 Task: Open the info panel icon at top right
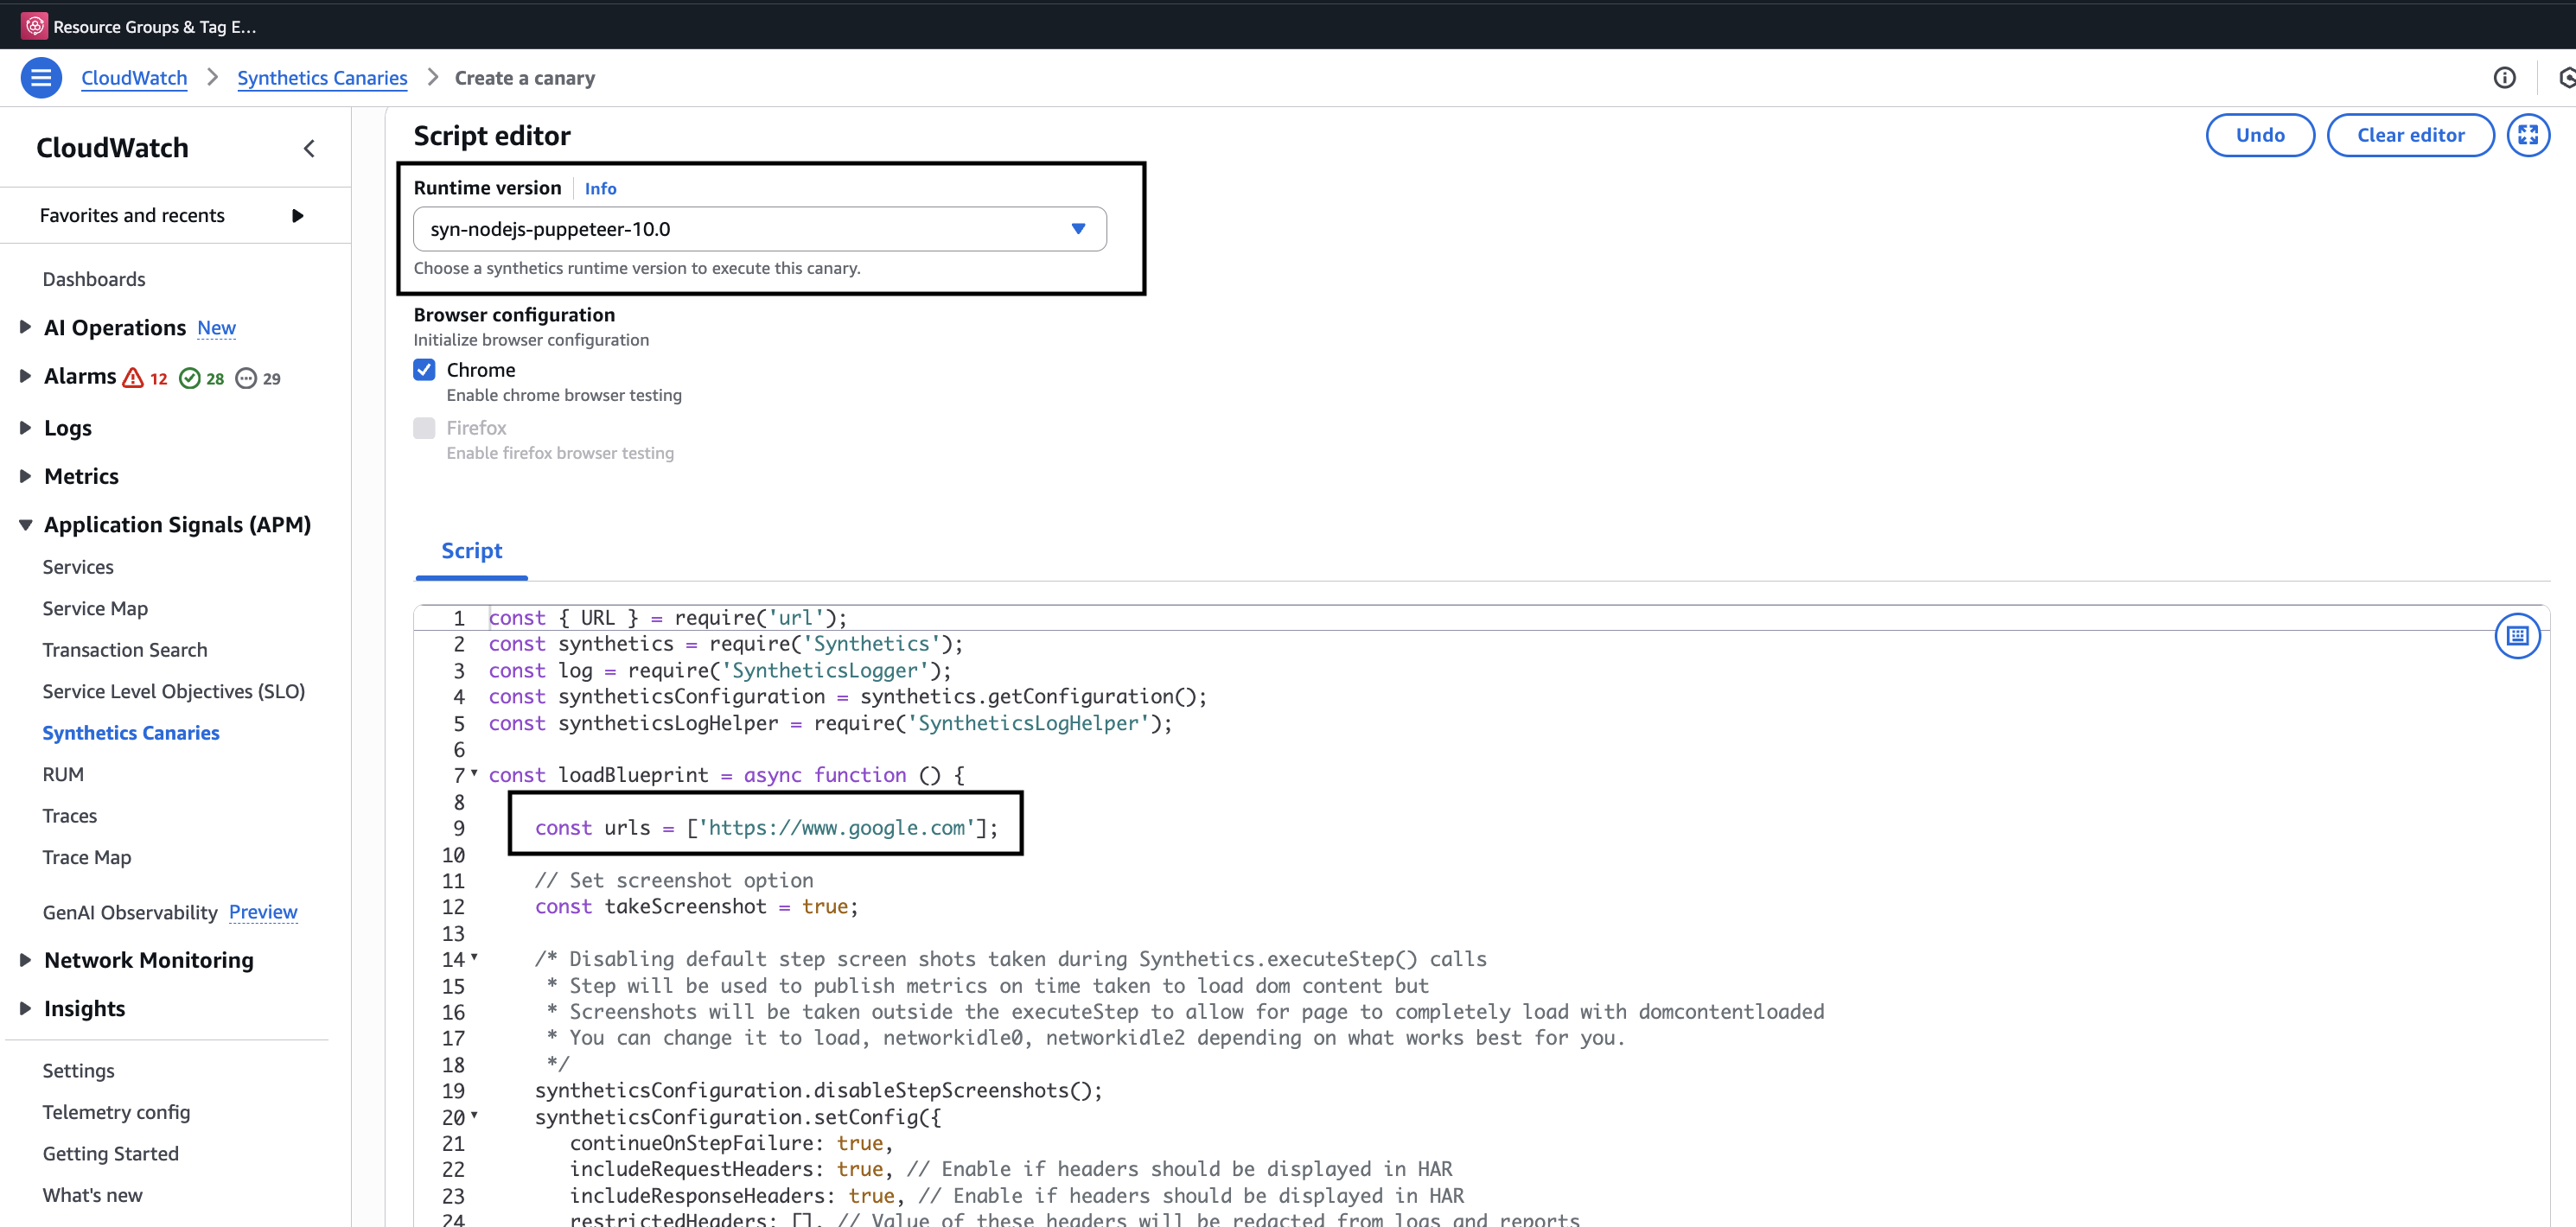(x=2504, y=77)
